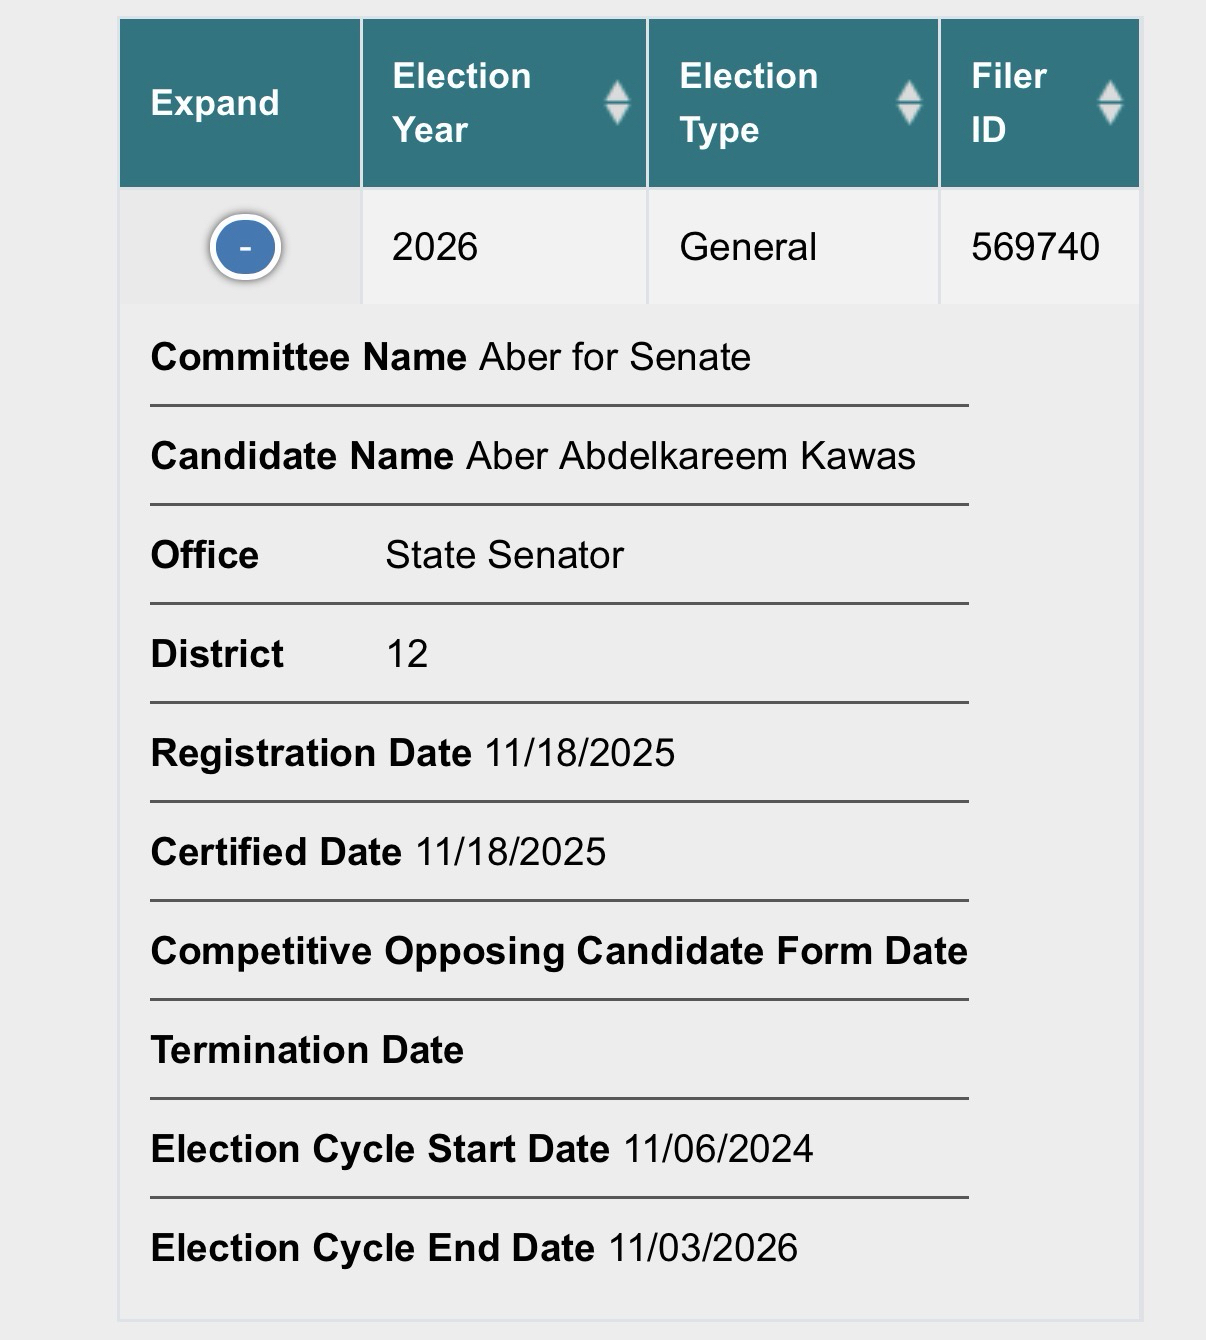Select the Election Type header label
The image size is (1206, 1340).
point(748,103)
